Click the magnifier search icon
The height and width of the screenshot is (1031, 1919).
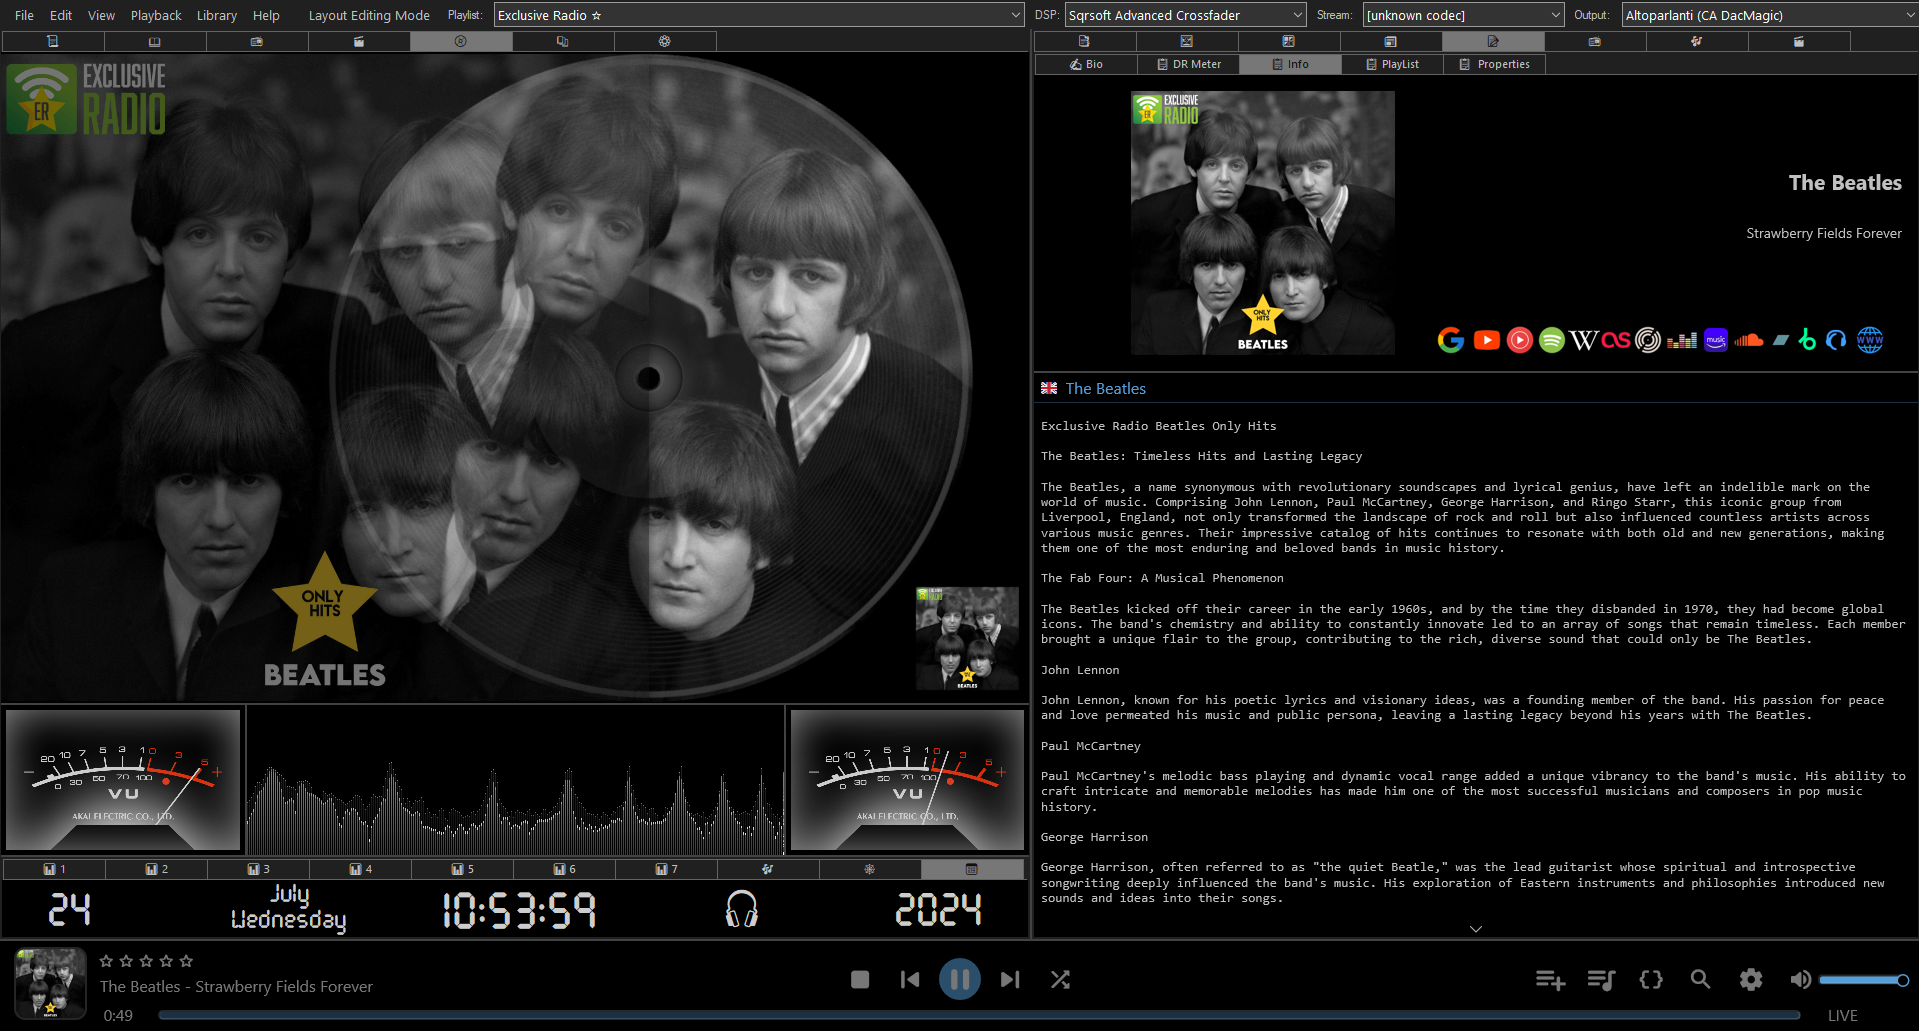tap(1700, 980)
